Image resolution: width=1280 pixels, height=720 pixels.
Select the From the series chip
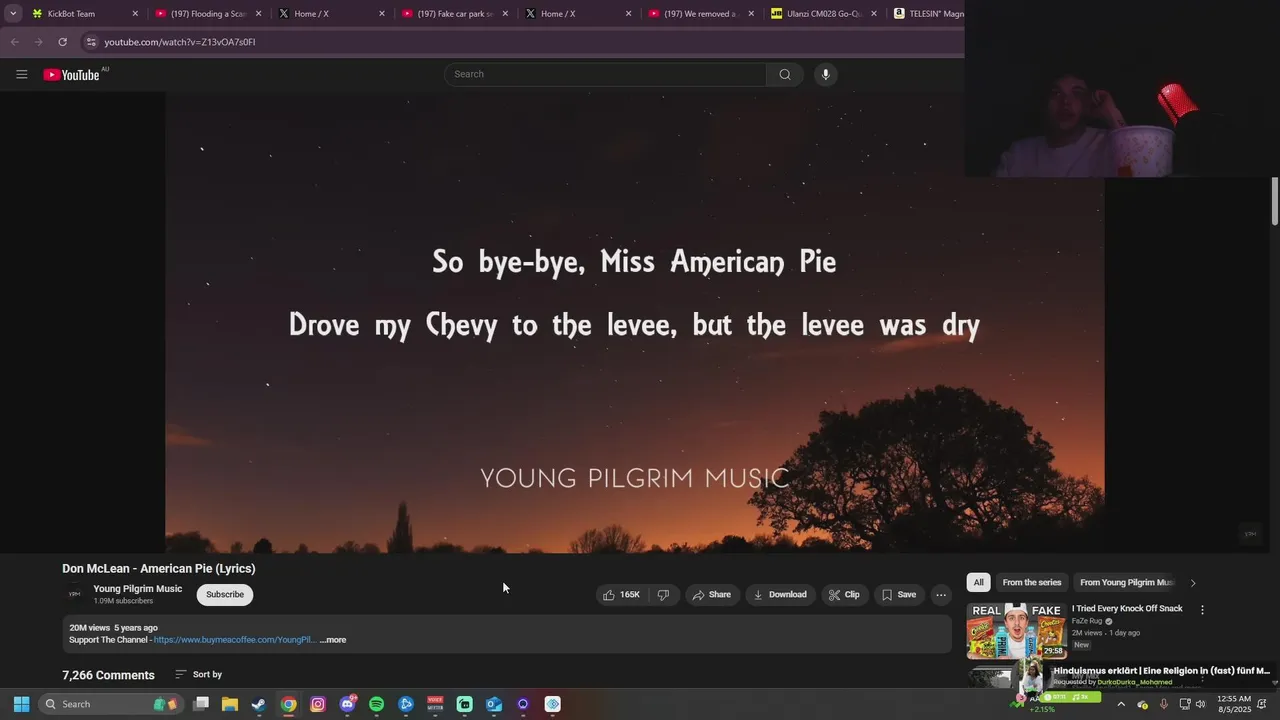point(1032,583)
